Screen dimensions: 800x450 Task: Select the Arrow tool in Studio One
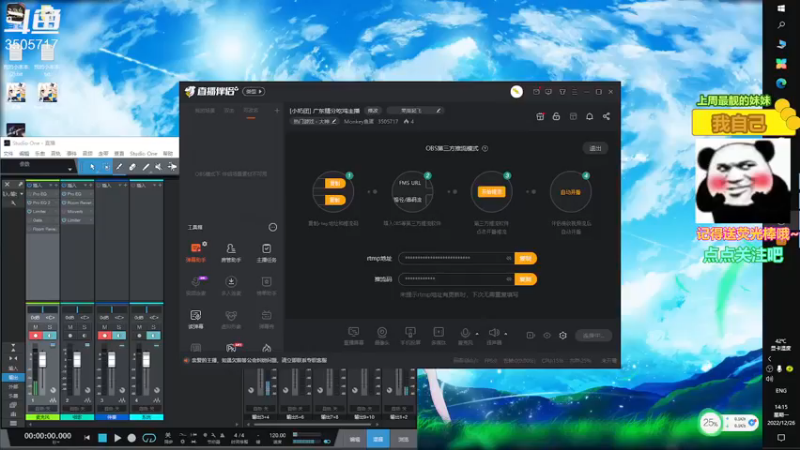coord(92,167)
